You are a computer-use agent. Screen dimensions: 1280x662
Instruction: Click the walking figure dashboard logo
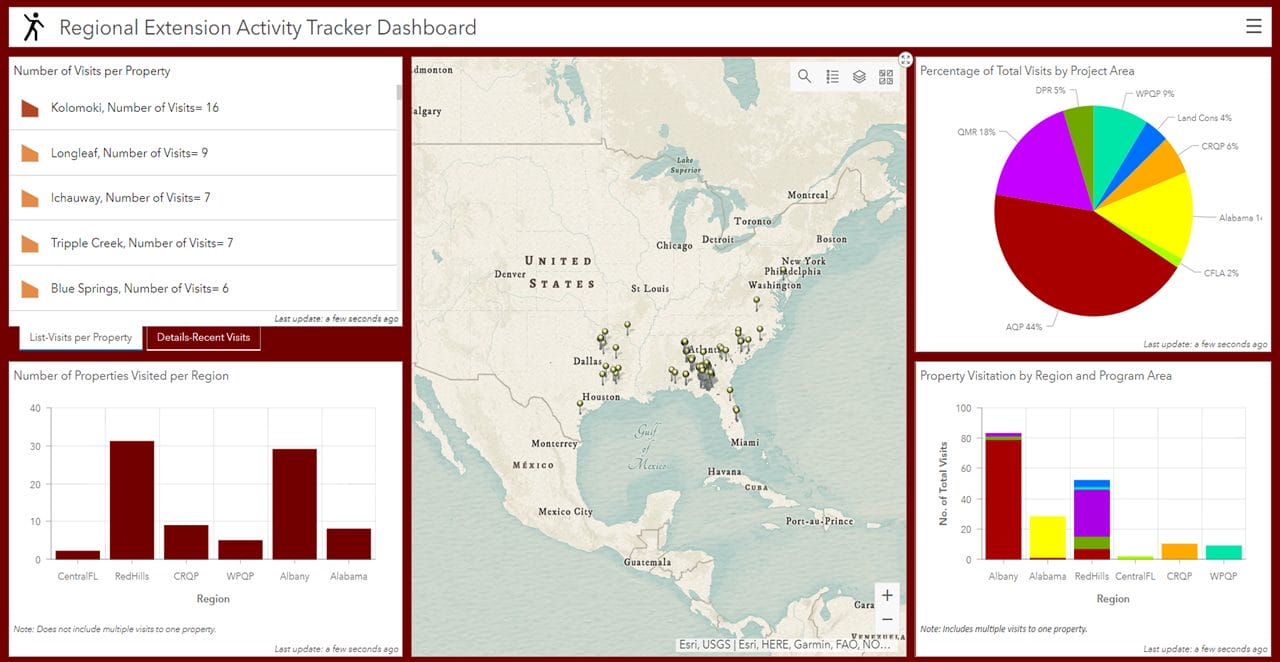pos(34,27)
